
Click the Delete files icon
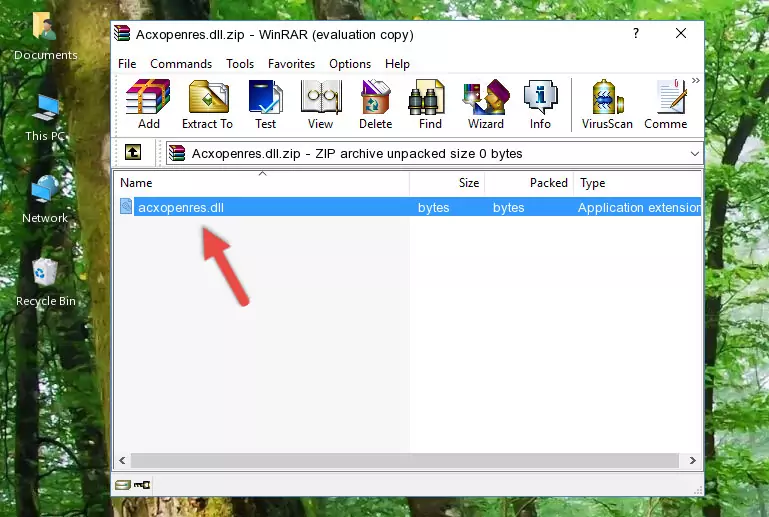(376, 104)
